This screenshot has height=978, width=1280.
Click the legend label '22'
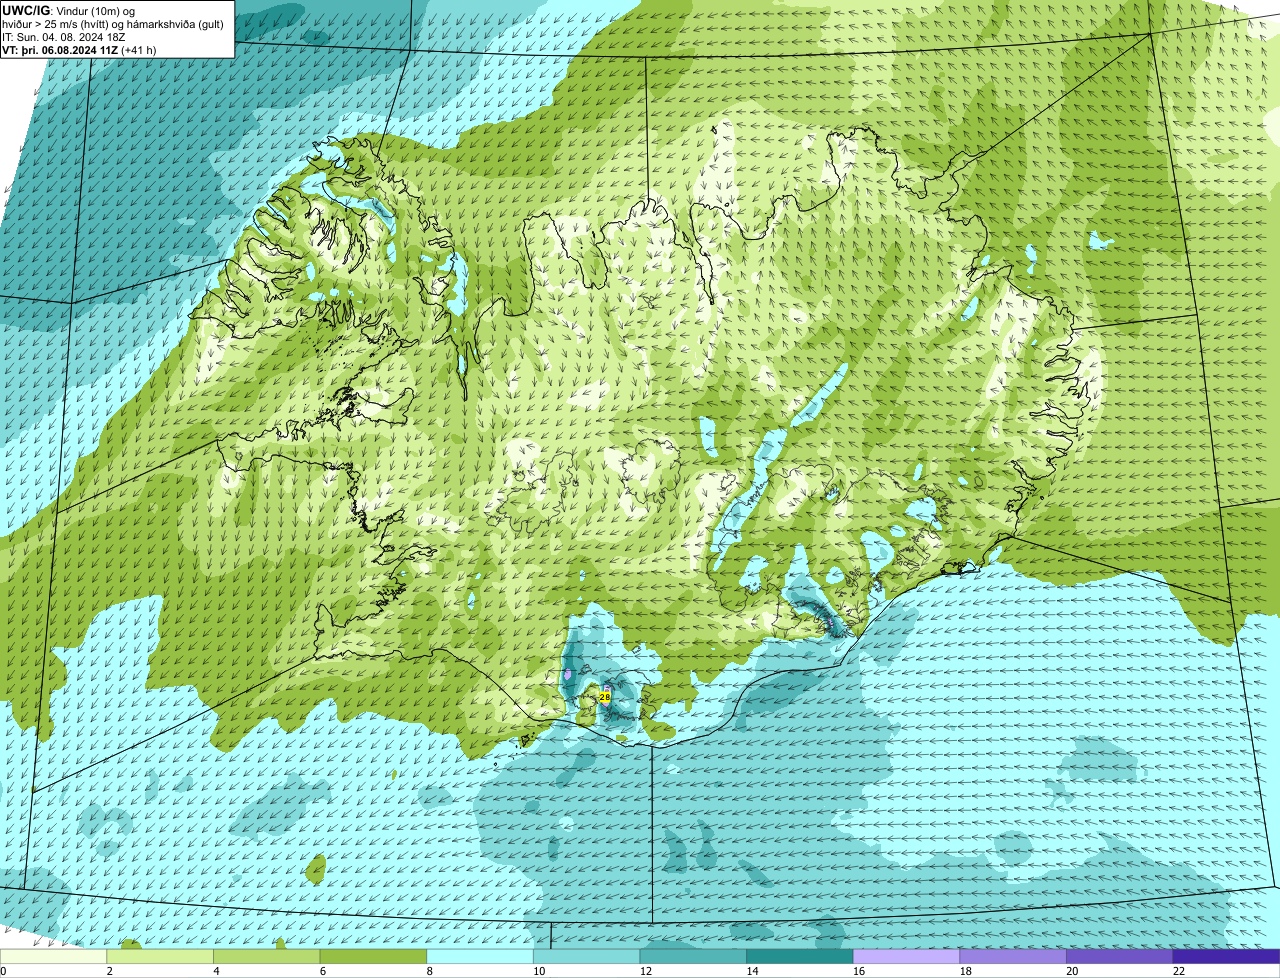point(1179,971)
